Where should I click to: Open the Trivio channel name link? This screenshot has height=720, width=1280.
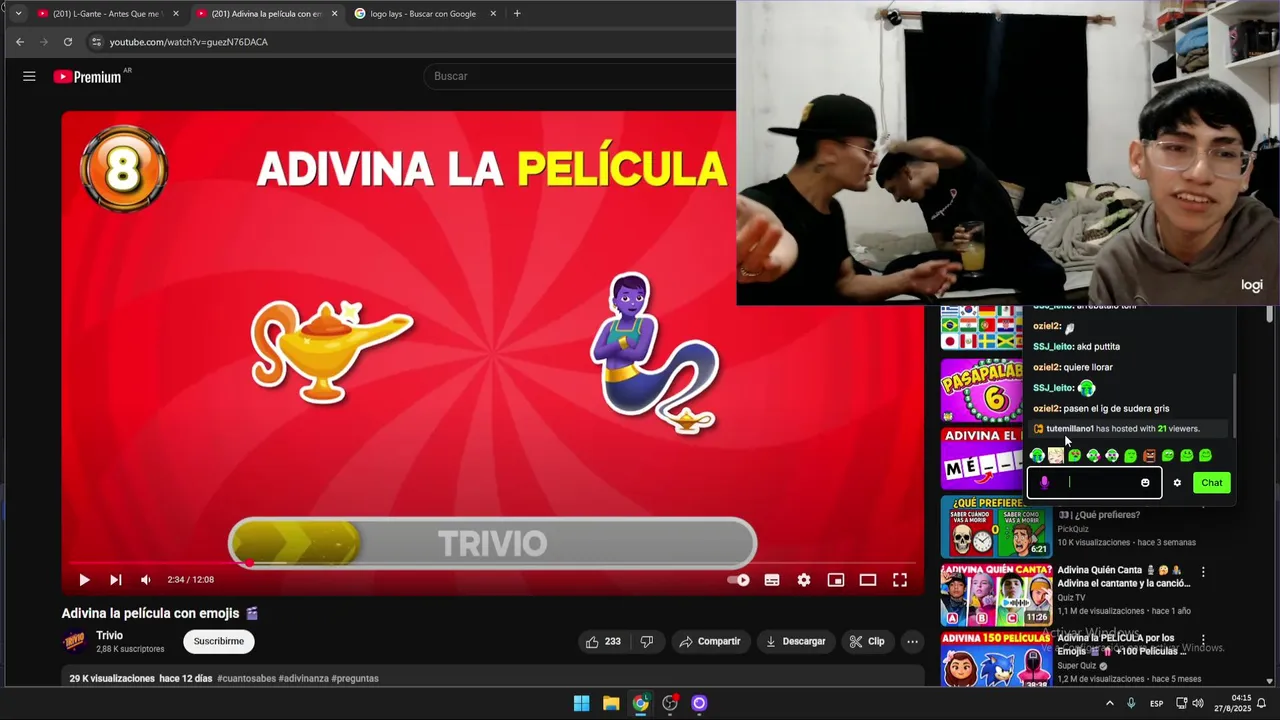(109, 635)
